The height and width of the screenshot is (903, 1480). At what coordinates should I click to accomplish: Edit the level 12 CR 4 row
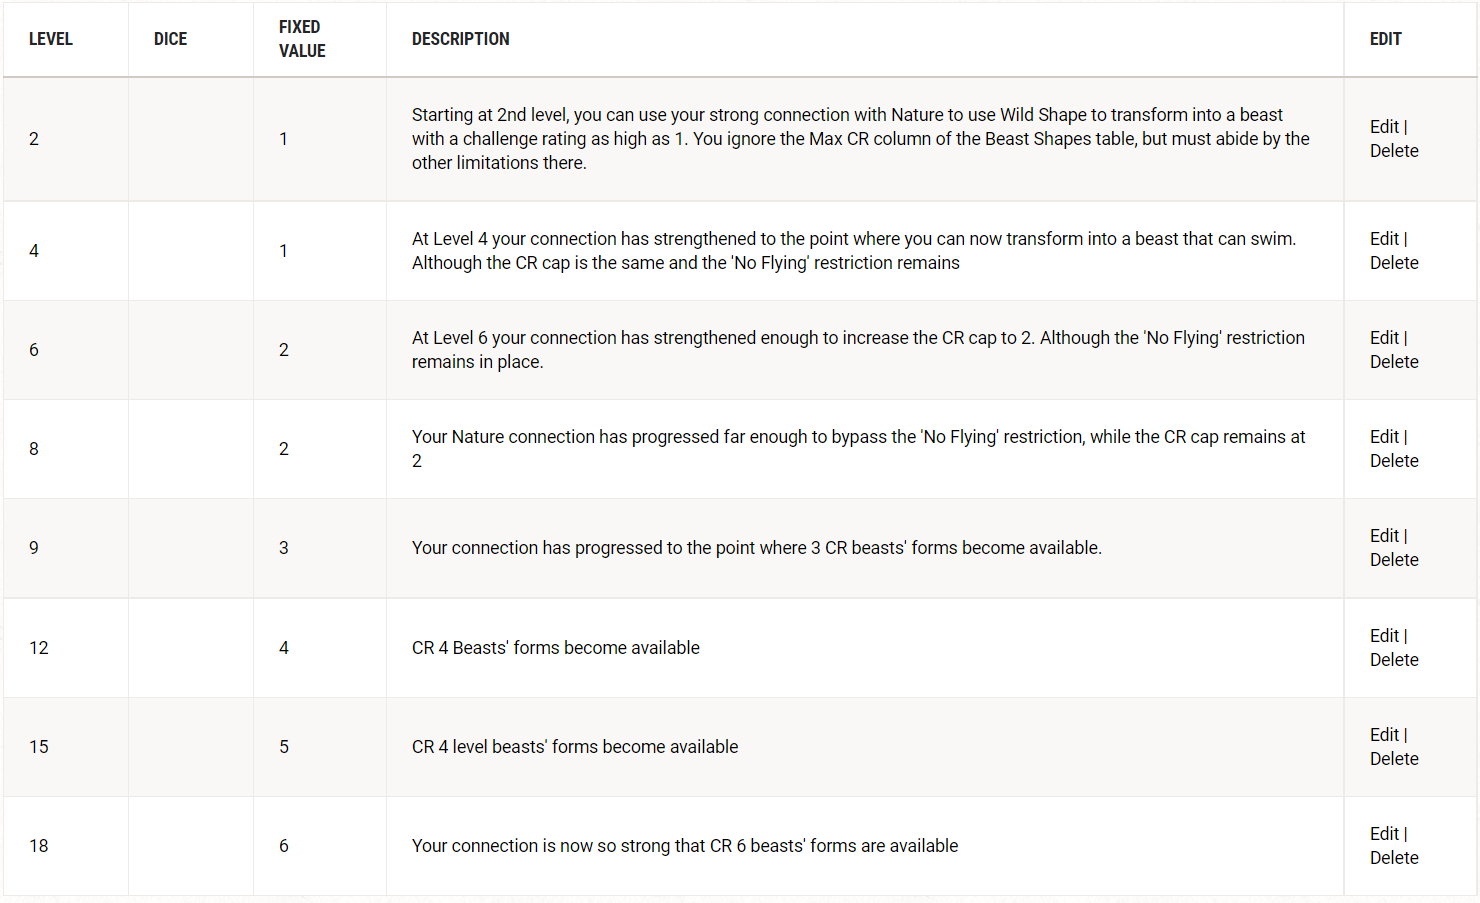click(1384, 636)
